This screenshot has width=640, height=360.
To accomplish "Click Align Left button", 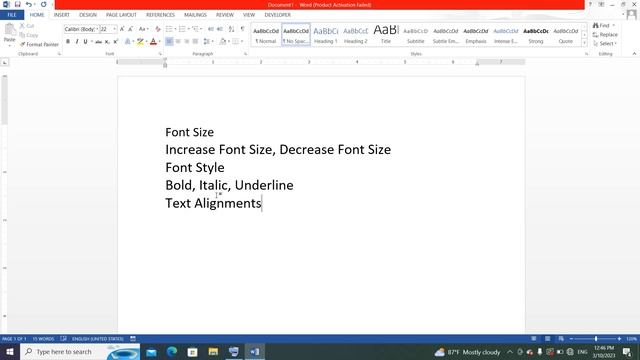I will tap(169, 42).
